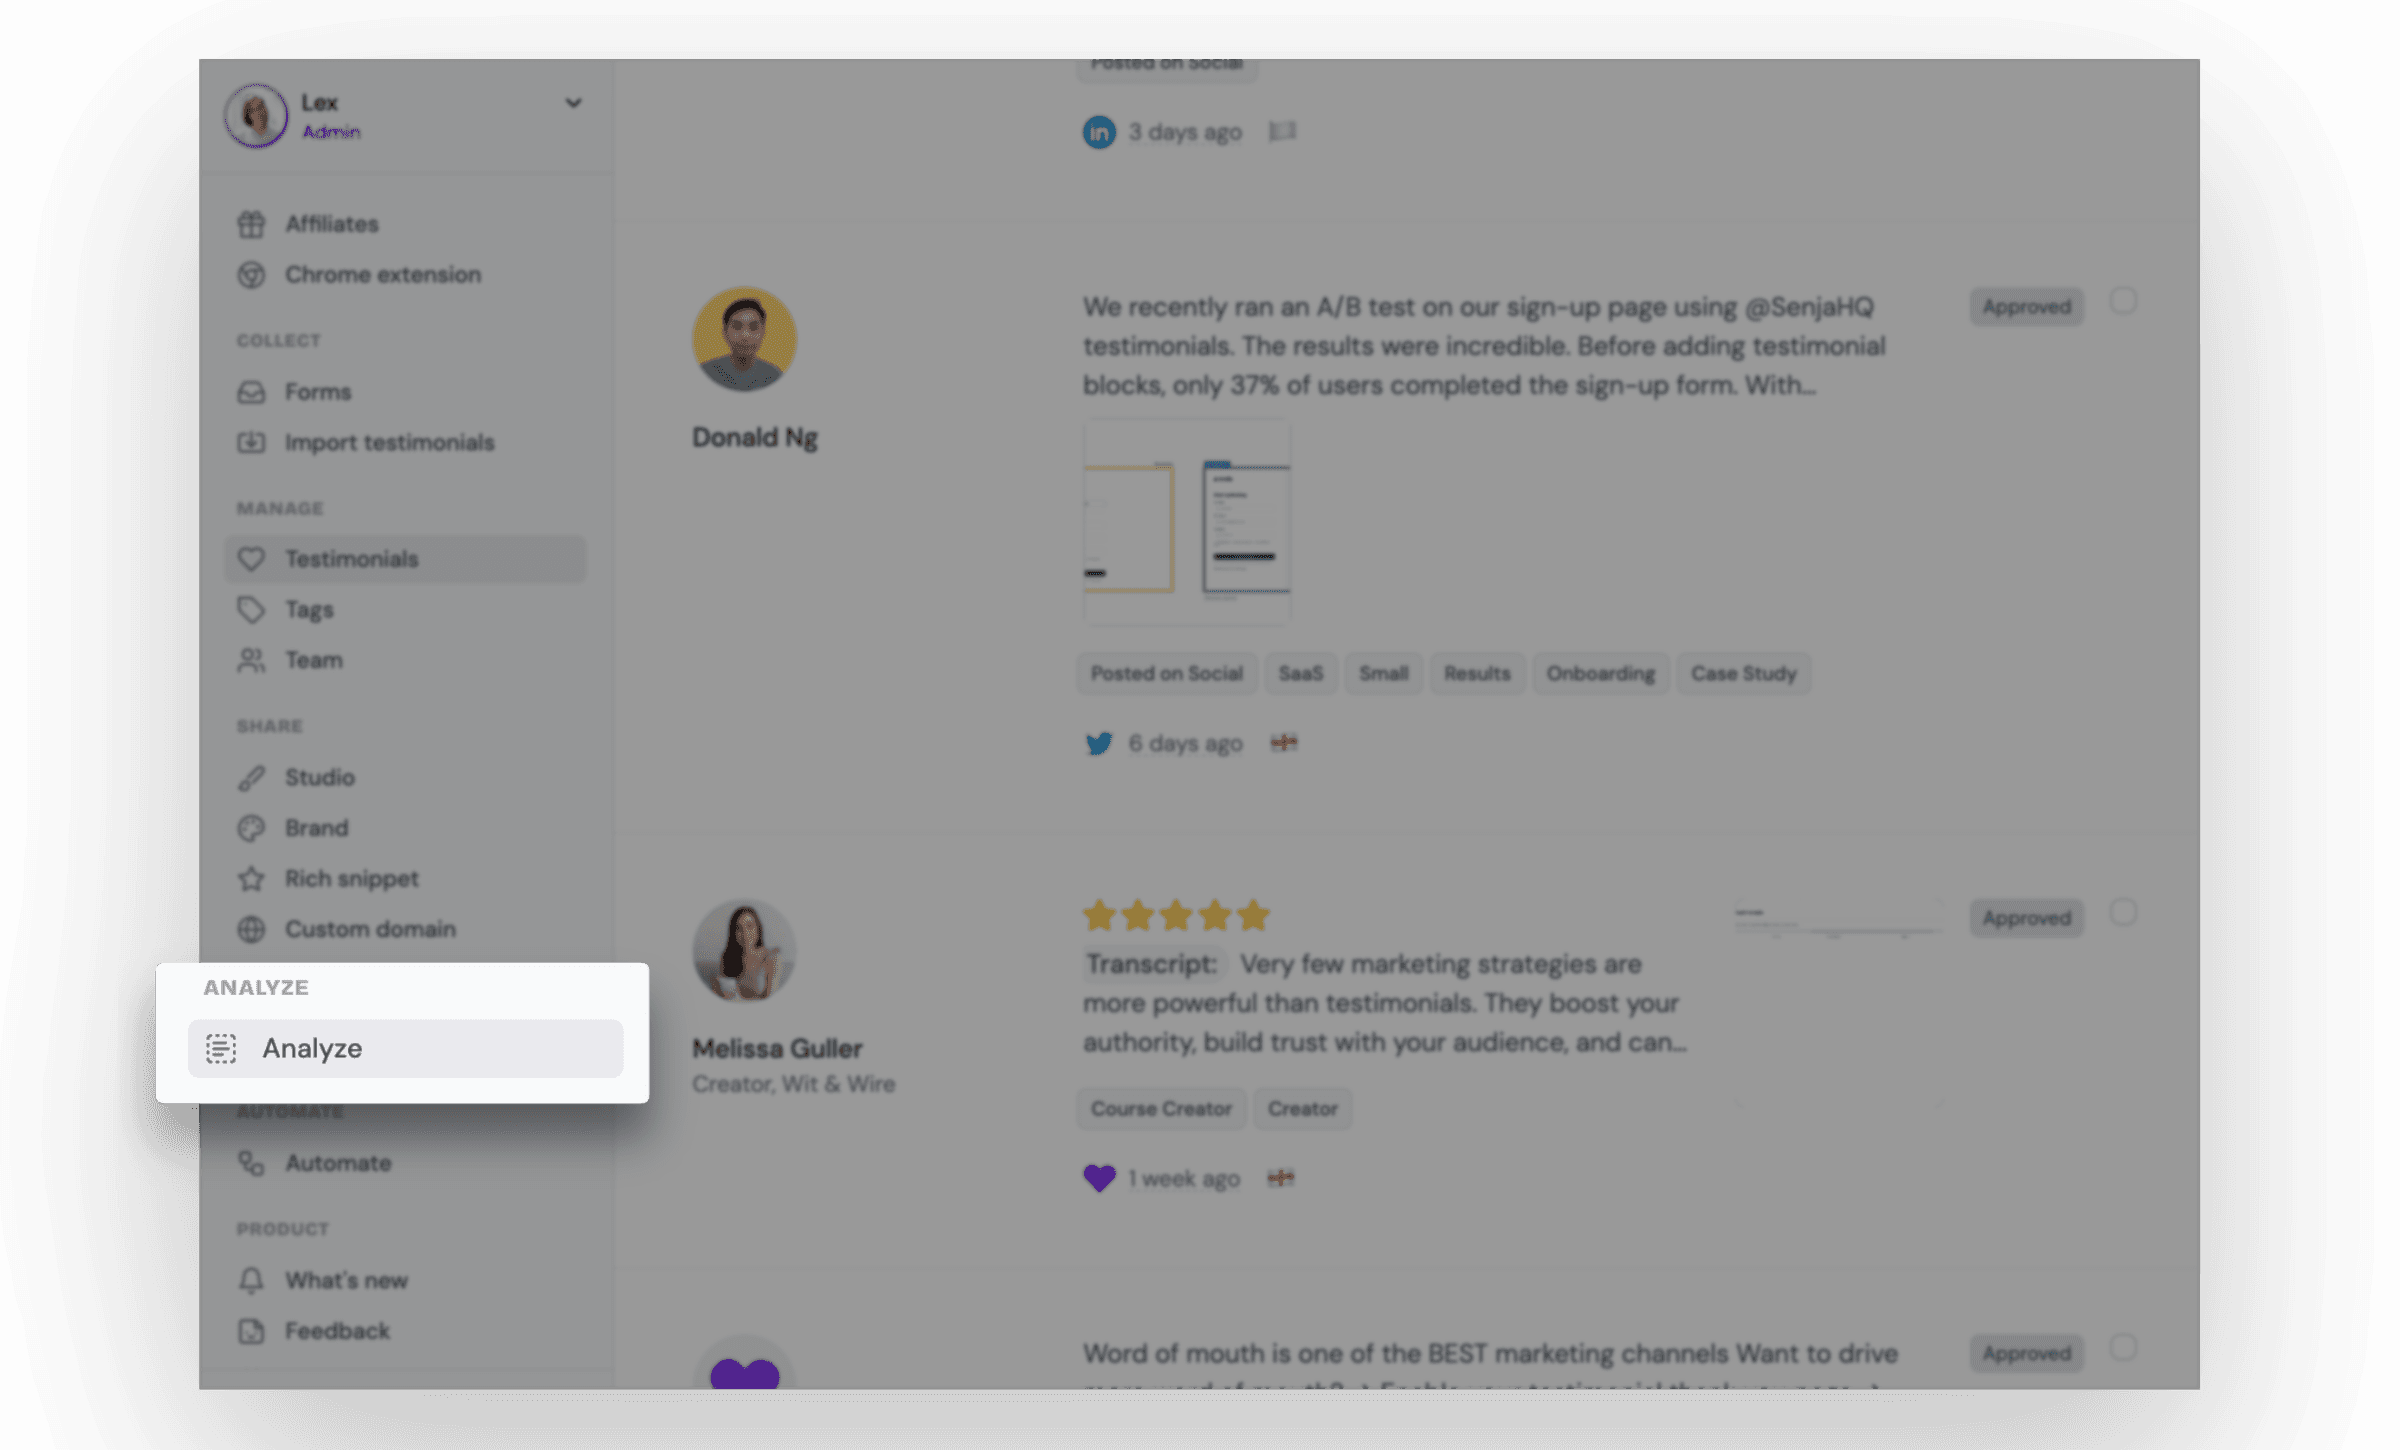
Task: Click the Studio pen icon
Action: click(x=251, y=777)
